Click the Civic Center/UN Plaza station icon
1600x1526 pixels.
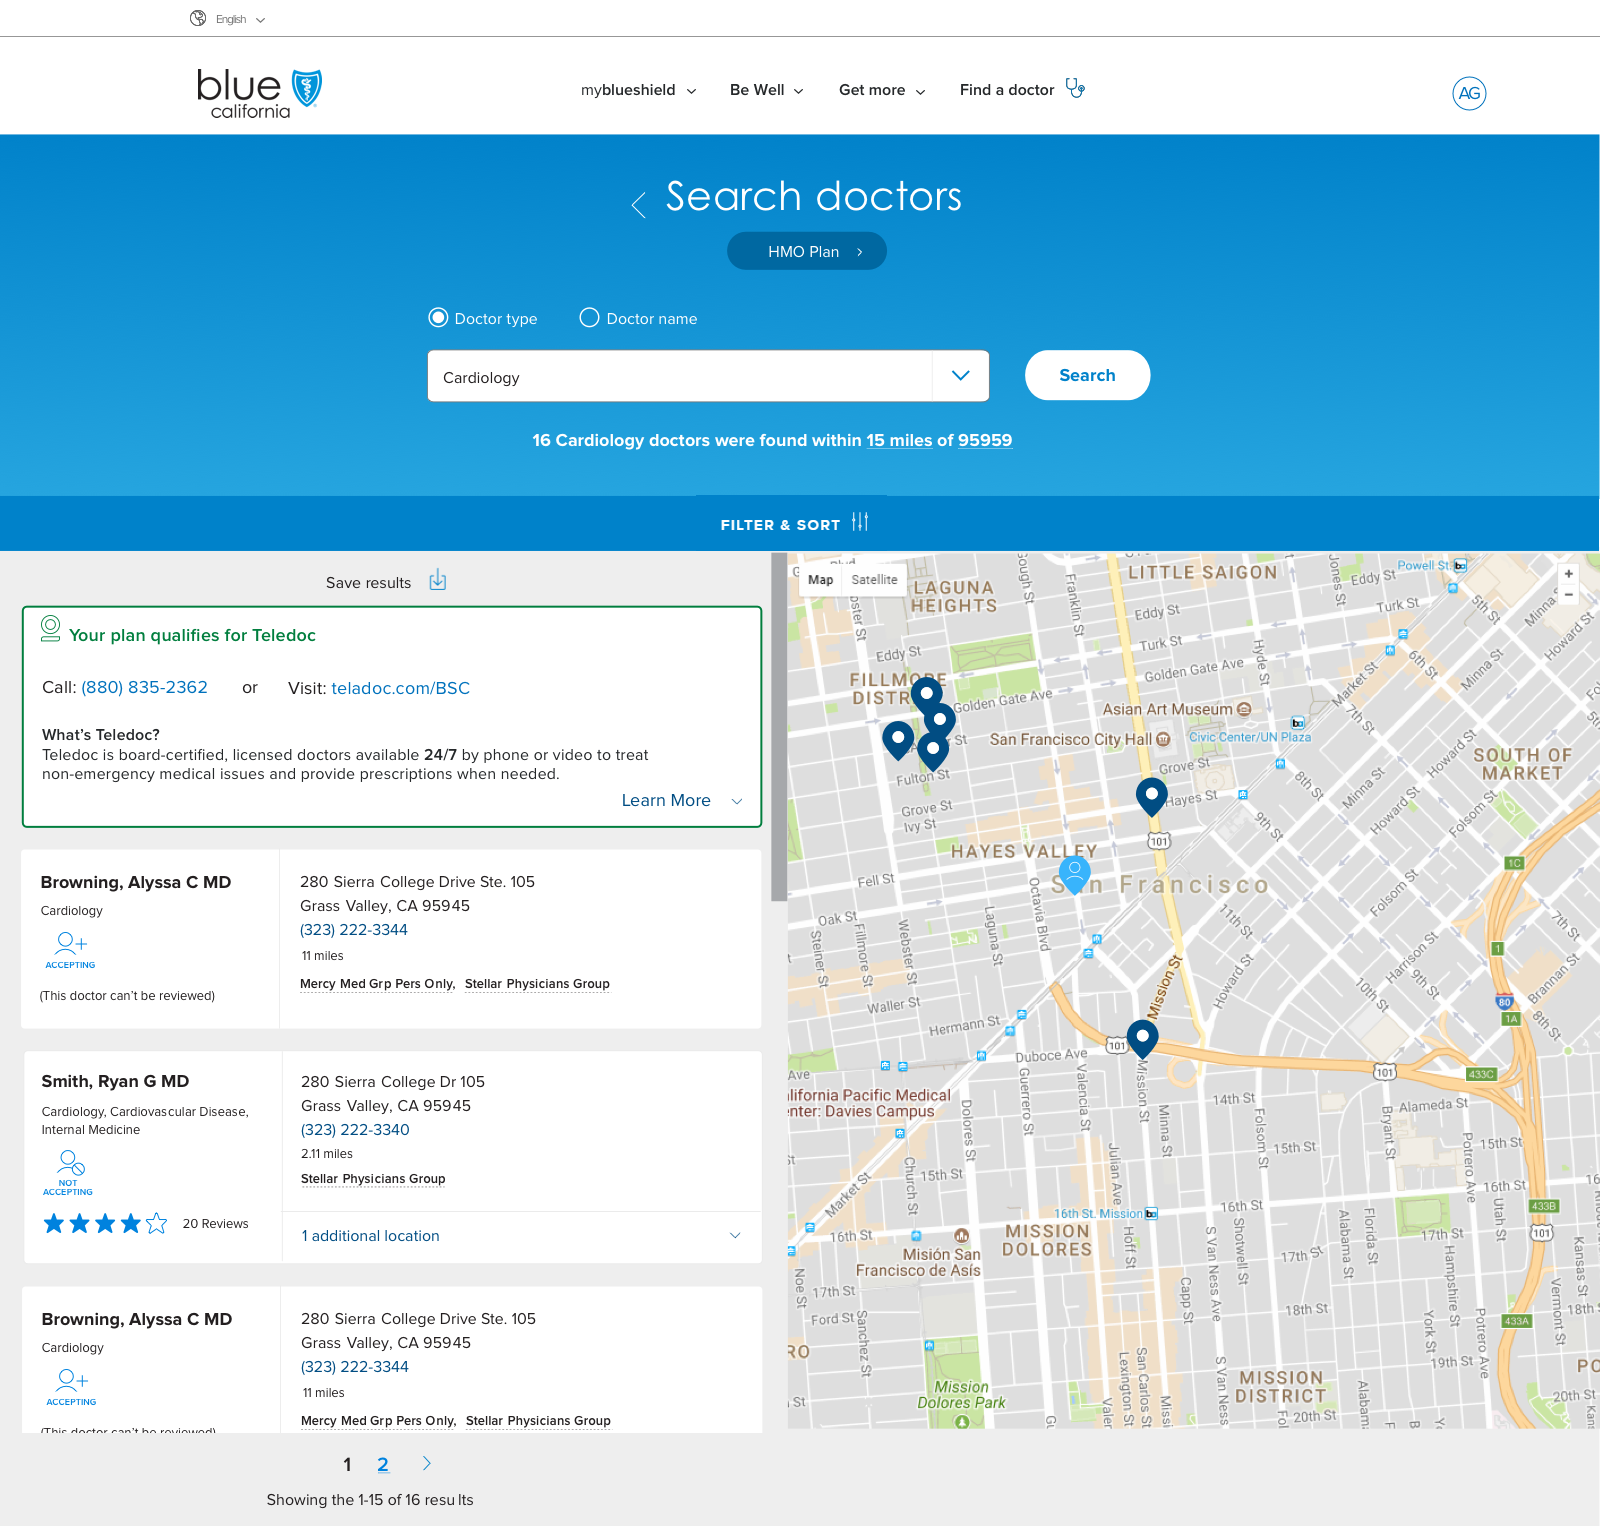[x=1297, y=723]
